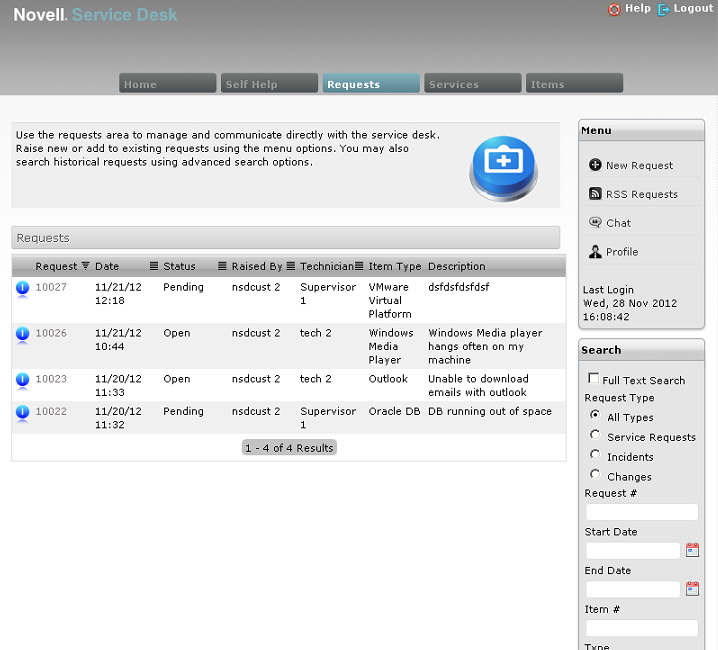
Task: Click the Profile person icon
Action: coord(595,251)
